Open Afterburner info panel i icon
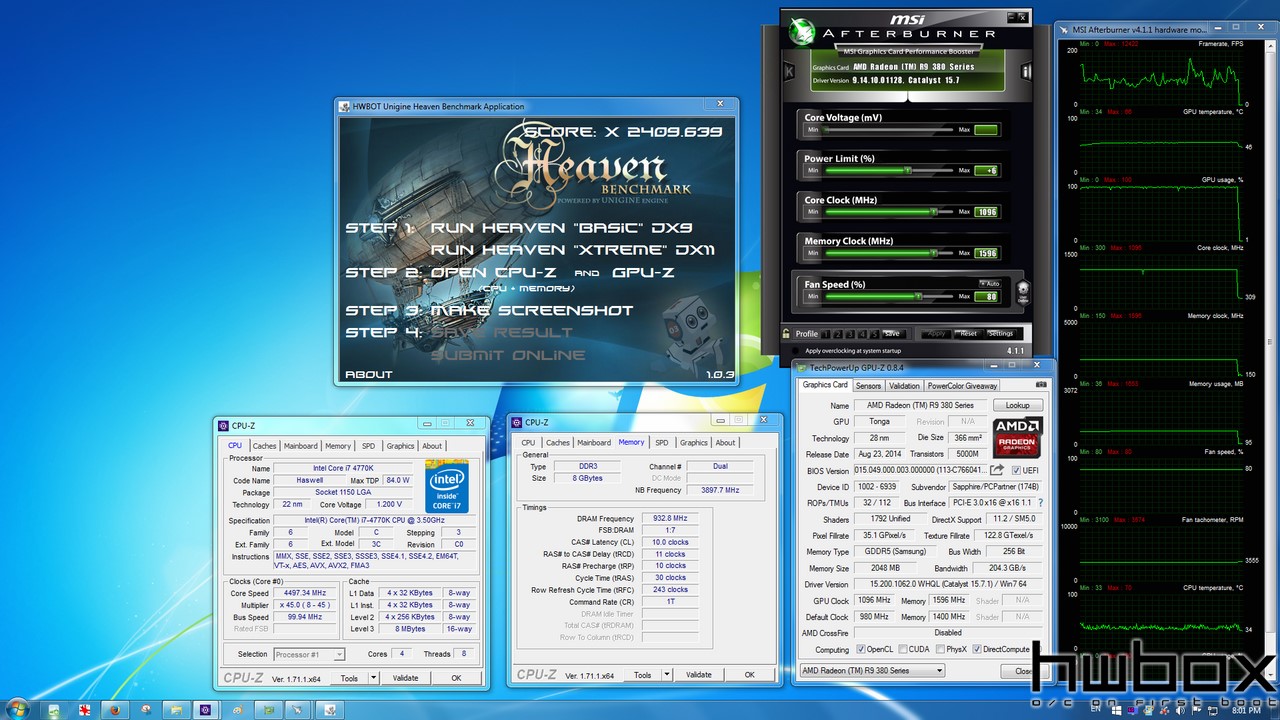1280x720 pixels. point(1025,71)
